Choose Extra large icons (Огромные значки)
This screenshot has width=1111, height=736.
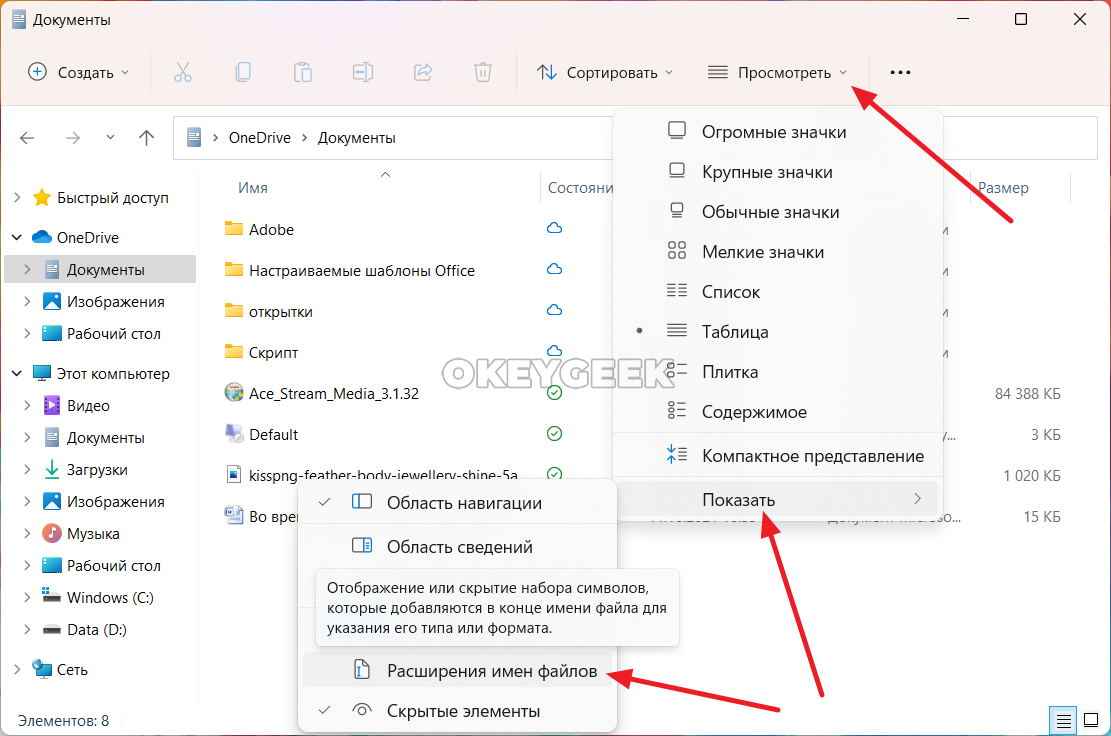point(777,132)
